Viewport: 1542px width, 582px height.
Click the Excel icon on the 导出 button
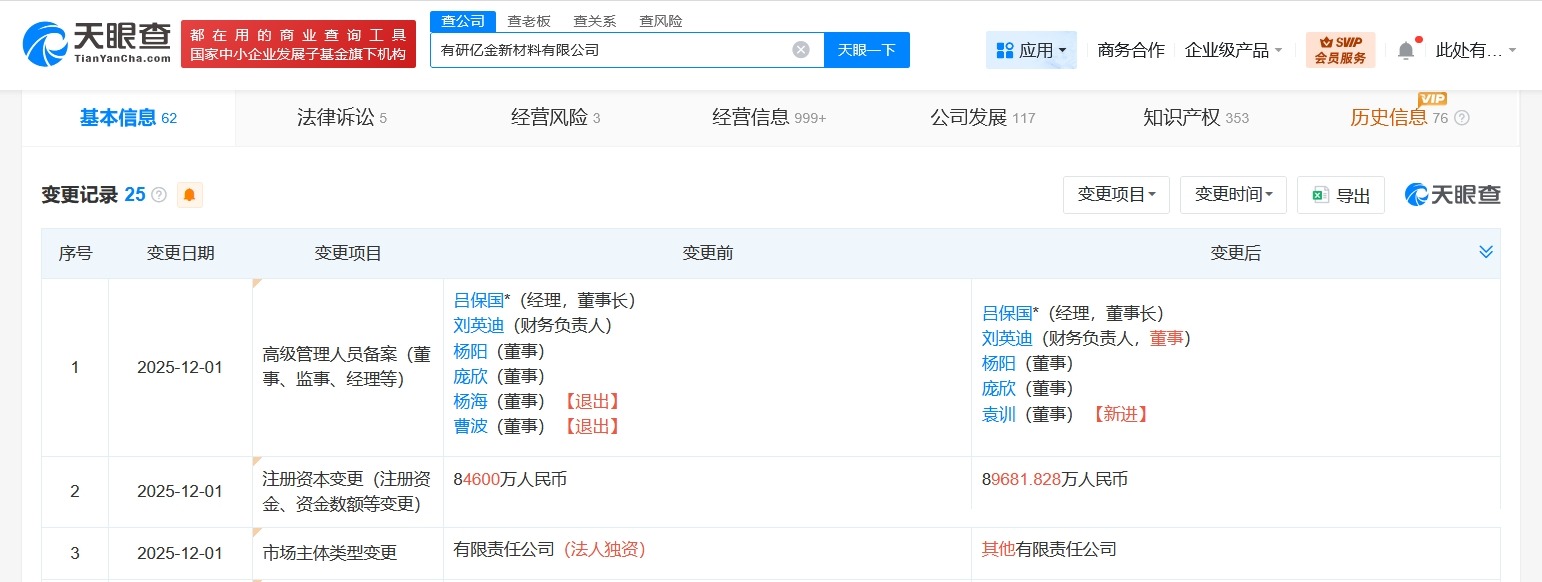(x=1322, y=195)
